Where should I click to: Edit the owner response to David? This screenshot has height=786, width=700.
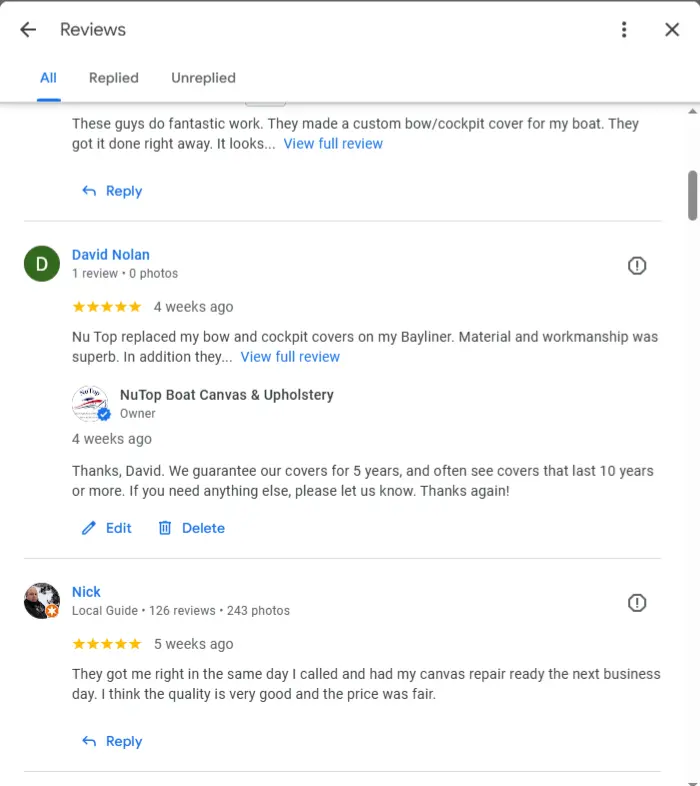point(107,528)
